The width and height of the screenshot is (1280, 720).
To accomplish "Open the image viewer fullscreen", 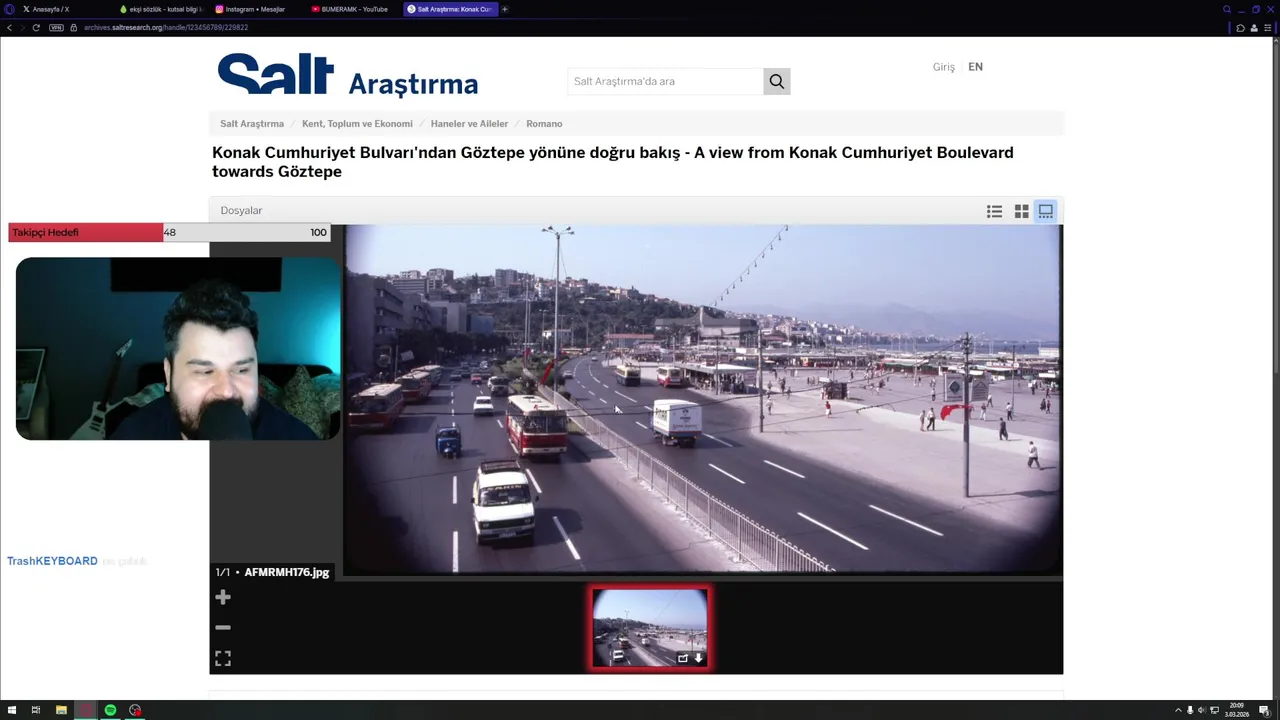I will coord(223,658).
